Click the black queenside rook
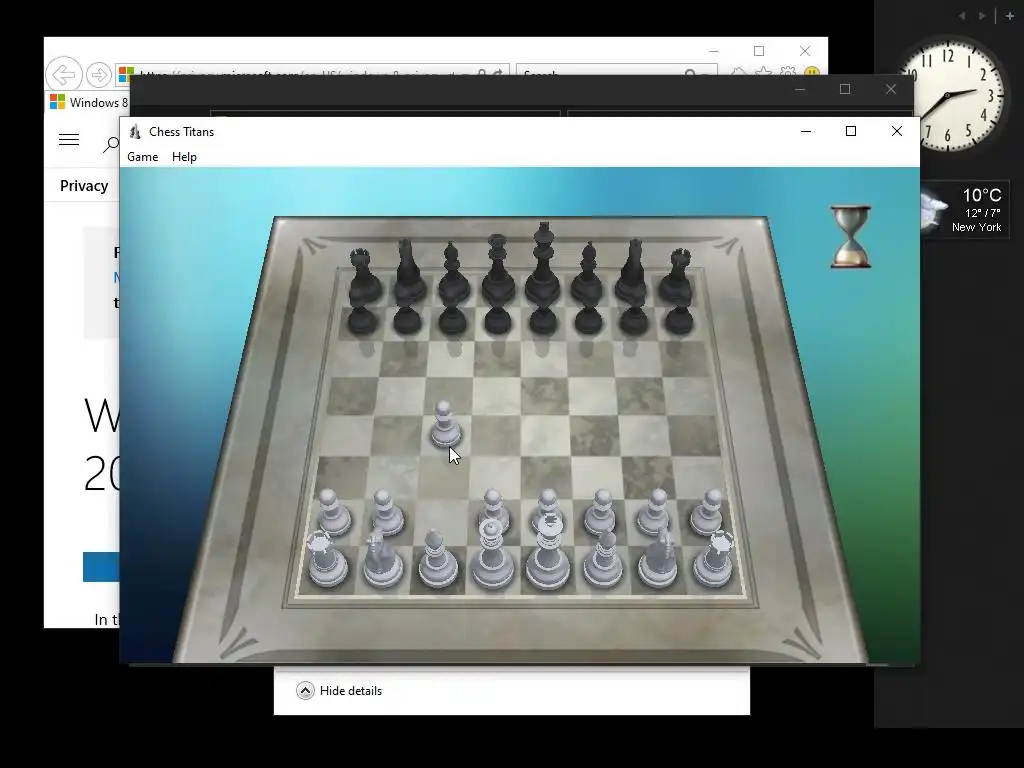The image size is (1024, 768). point(362,278)
